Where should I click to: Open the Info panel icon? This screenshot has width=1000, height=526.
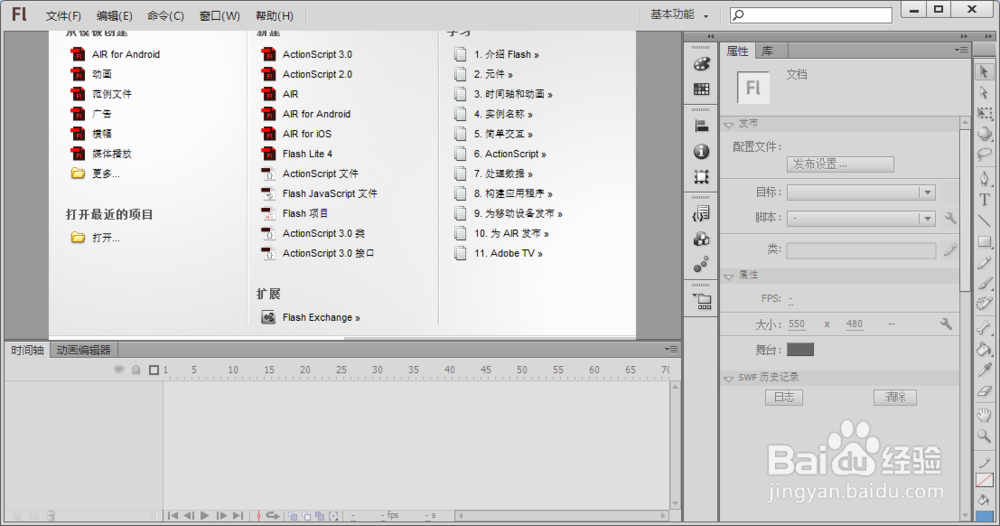702,152
